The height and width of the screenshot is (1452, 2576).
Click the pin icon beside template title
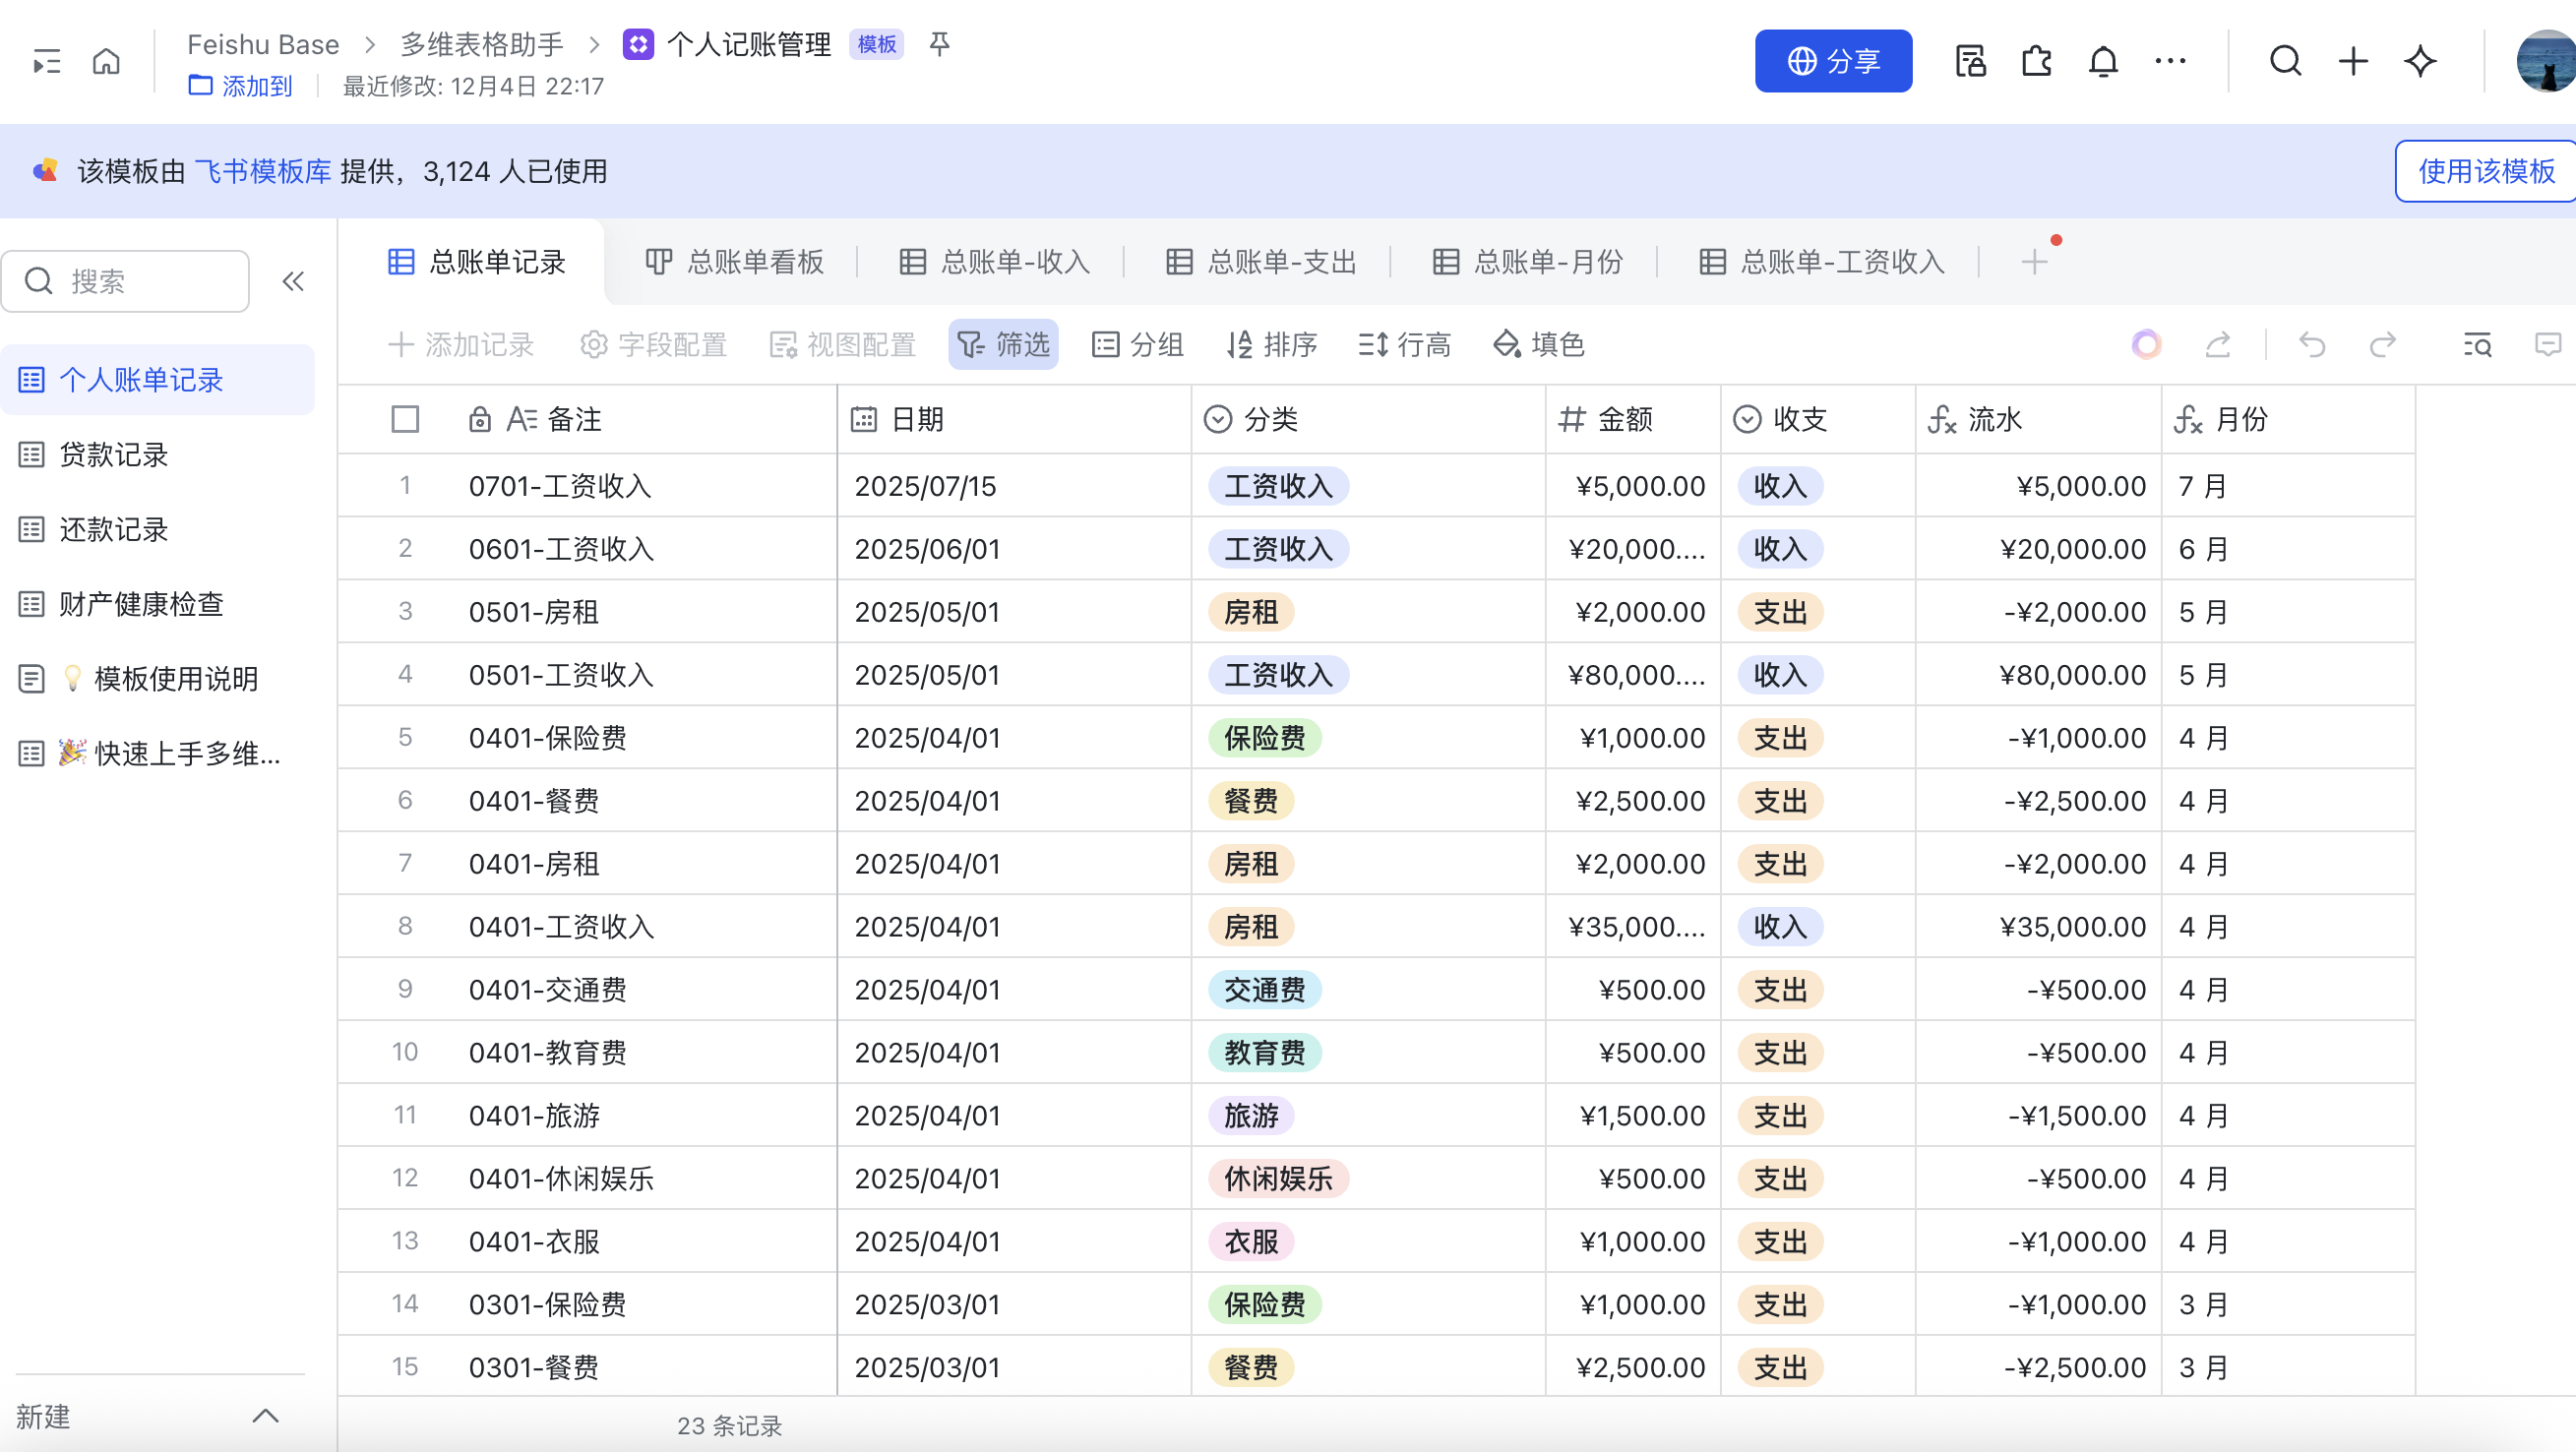click(939, 44)
